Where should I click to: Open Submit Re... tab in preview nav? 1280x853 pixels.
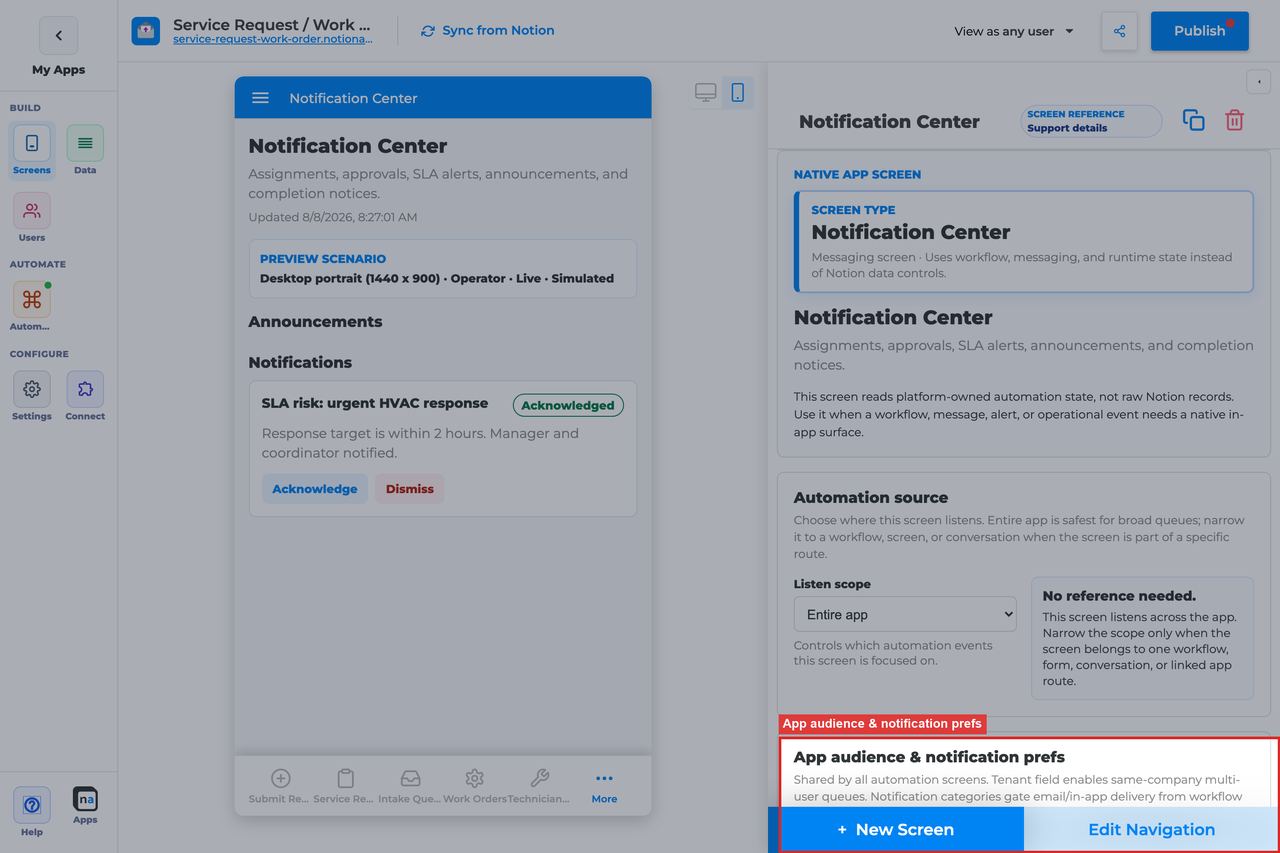coord(280,786)
